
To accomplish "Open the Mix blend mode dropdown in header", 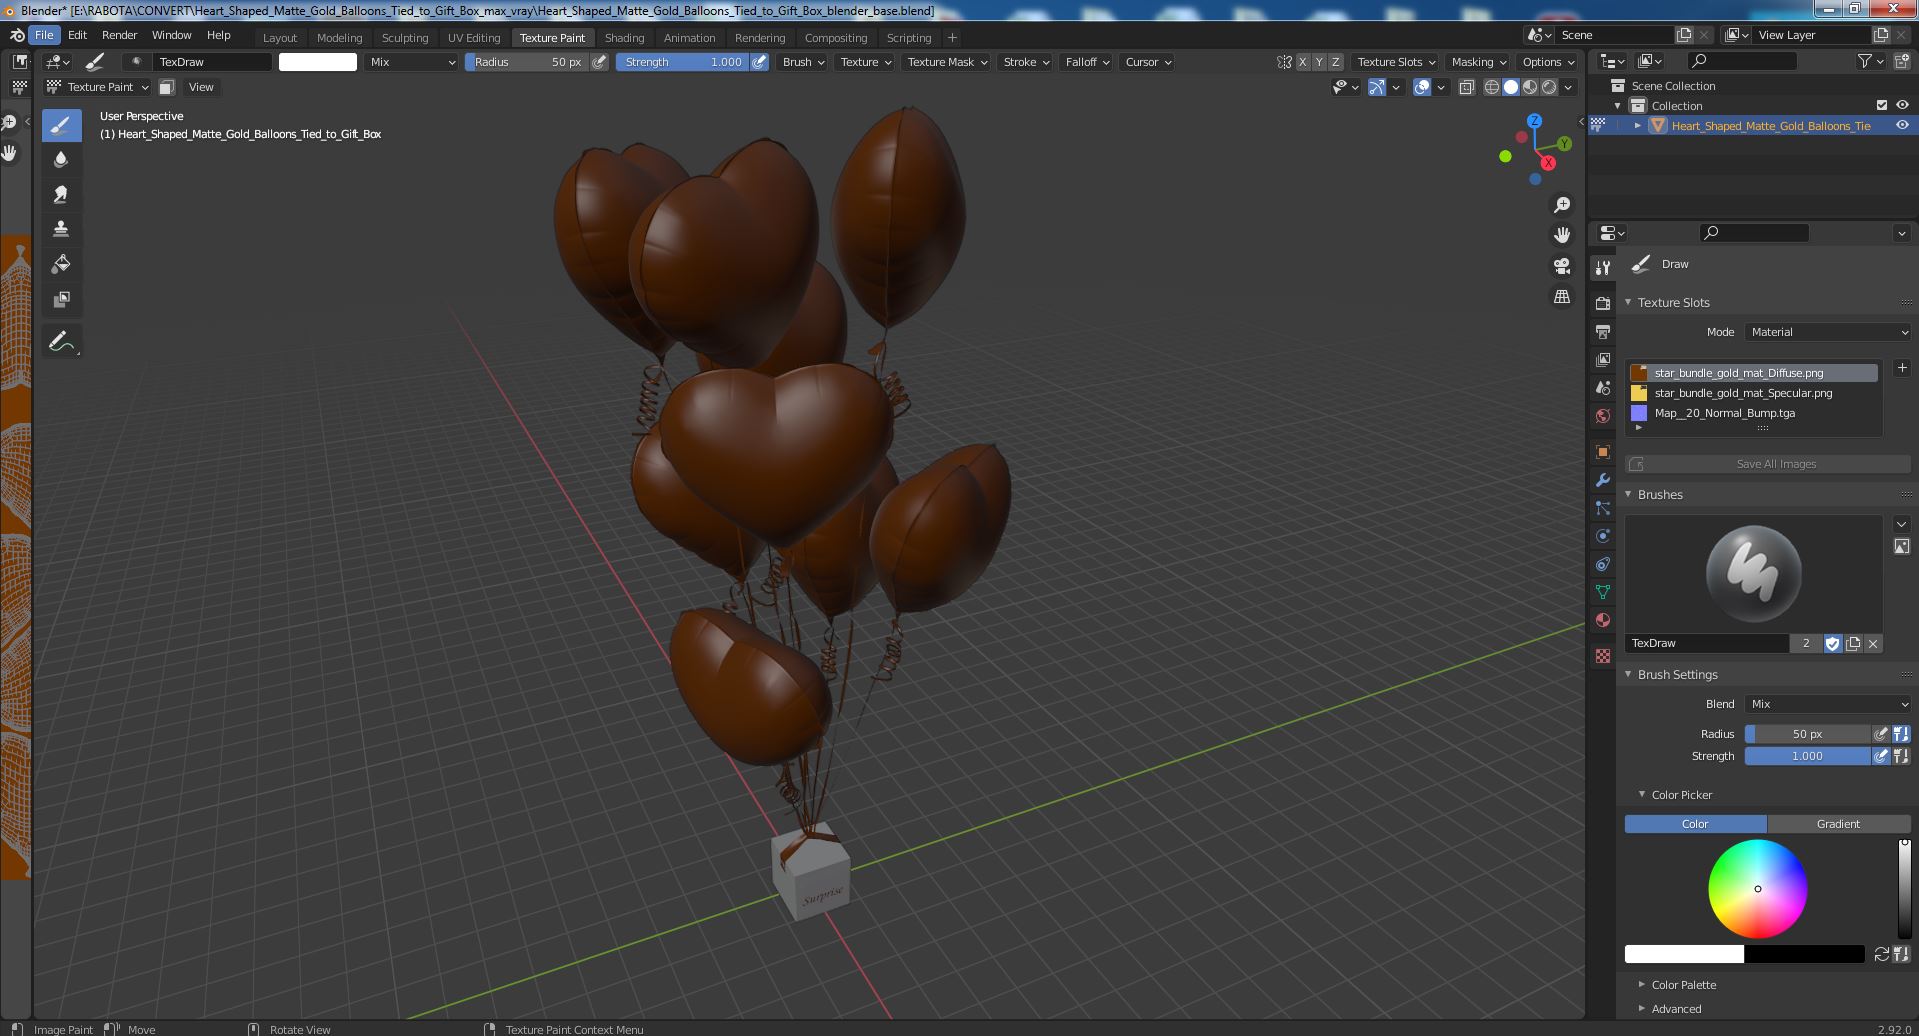I will tap(412, 62).
